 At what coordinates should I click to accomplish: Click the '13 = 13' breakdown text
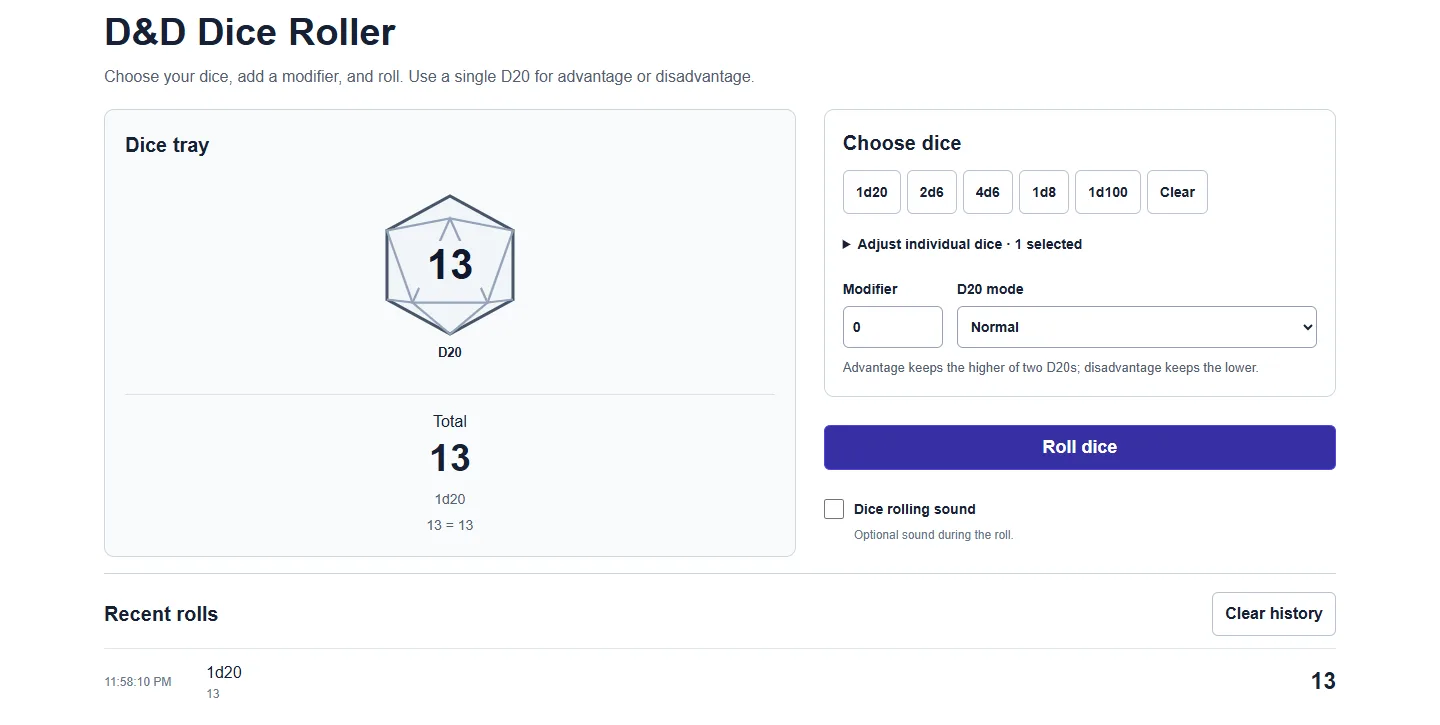point(450,525)
